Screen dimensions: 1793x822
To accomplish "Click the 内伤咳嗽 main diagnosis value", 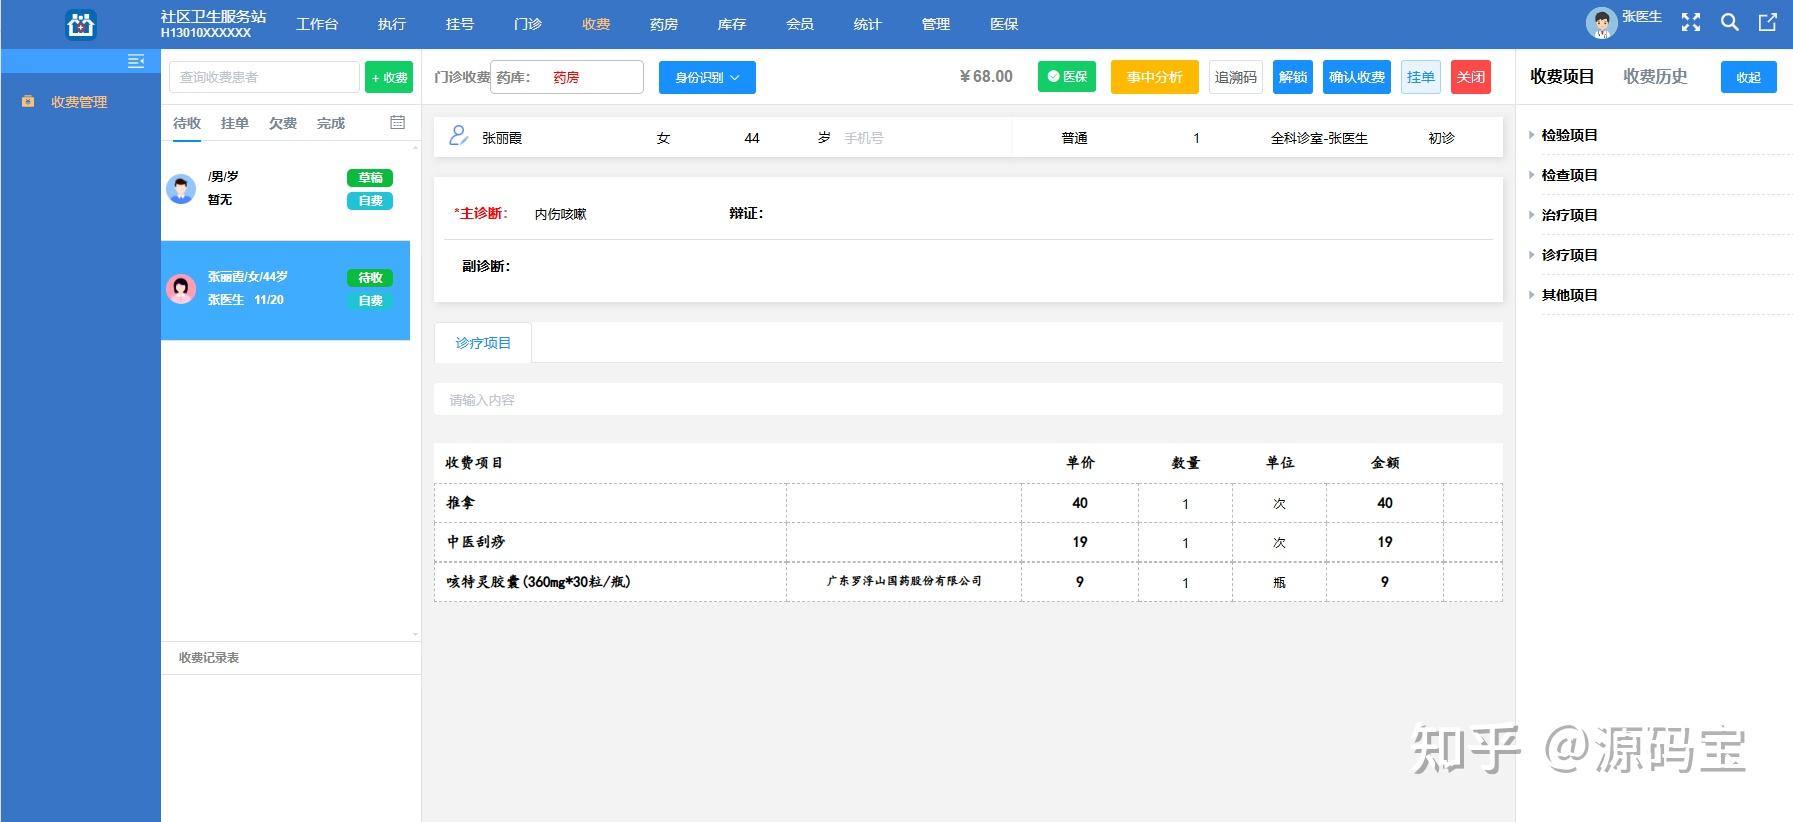I will pyautogui.click(x=560, y=214).
